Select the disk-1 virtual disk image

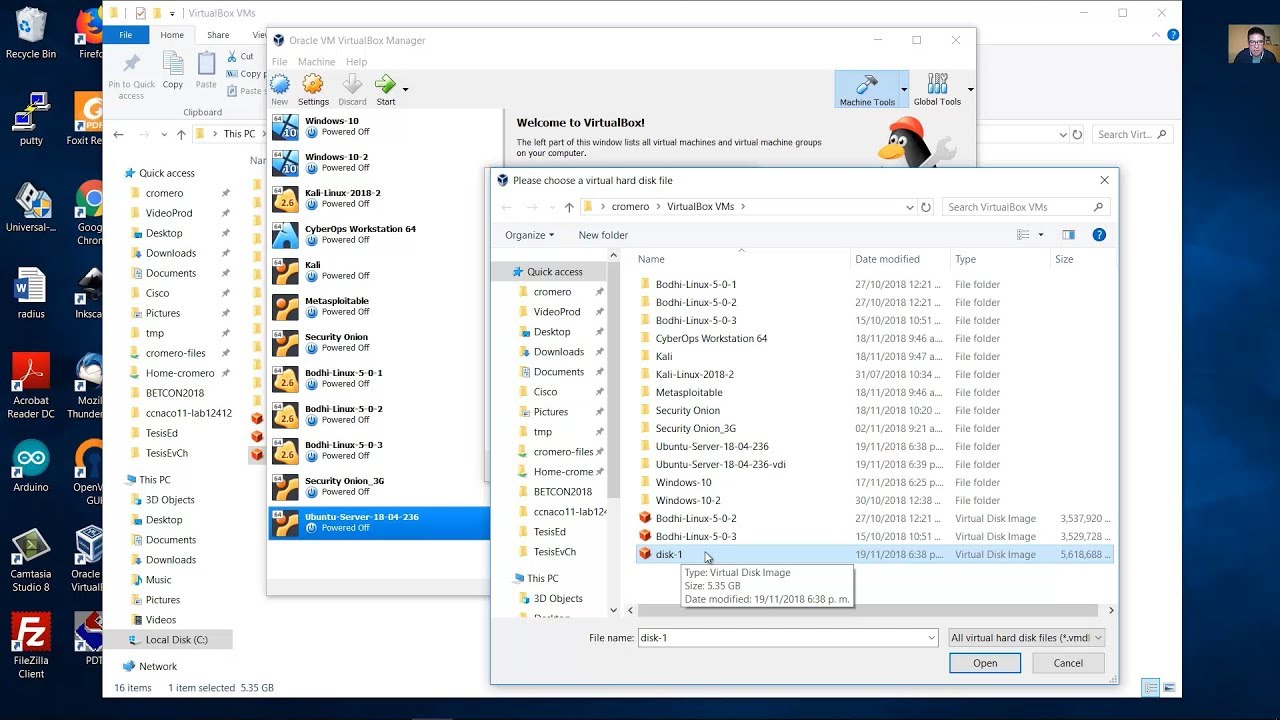tap(874, 554)
